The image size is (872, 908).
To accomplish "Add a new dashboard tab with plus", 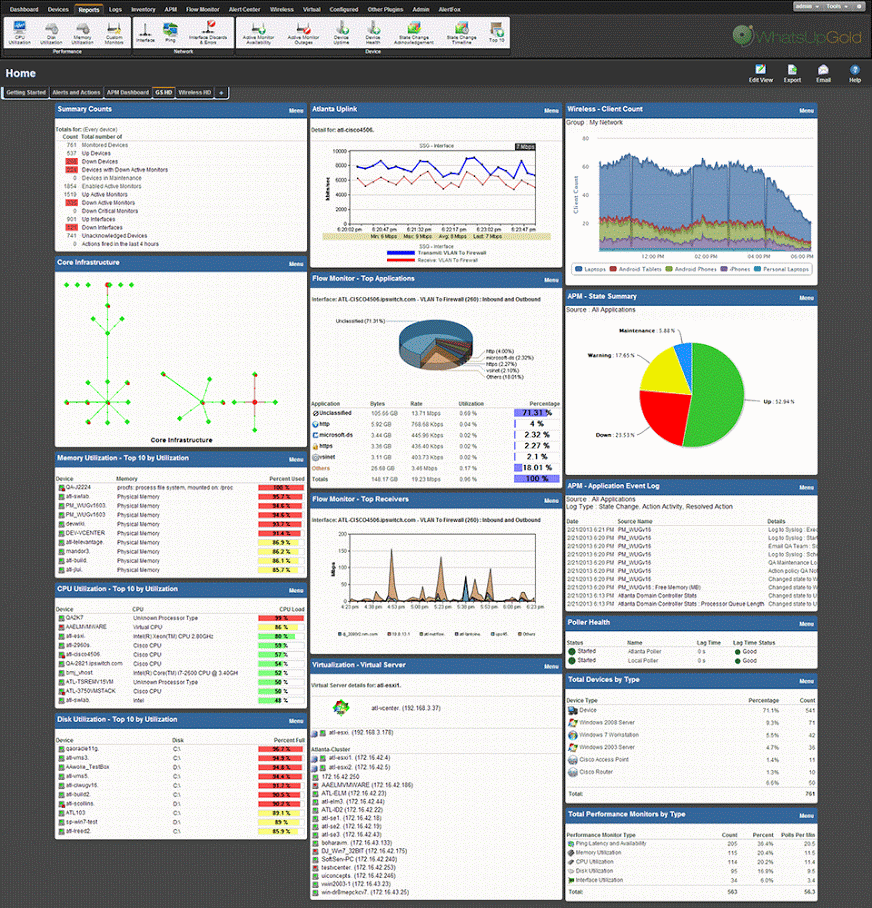I will coord(221,93).
